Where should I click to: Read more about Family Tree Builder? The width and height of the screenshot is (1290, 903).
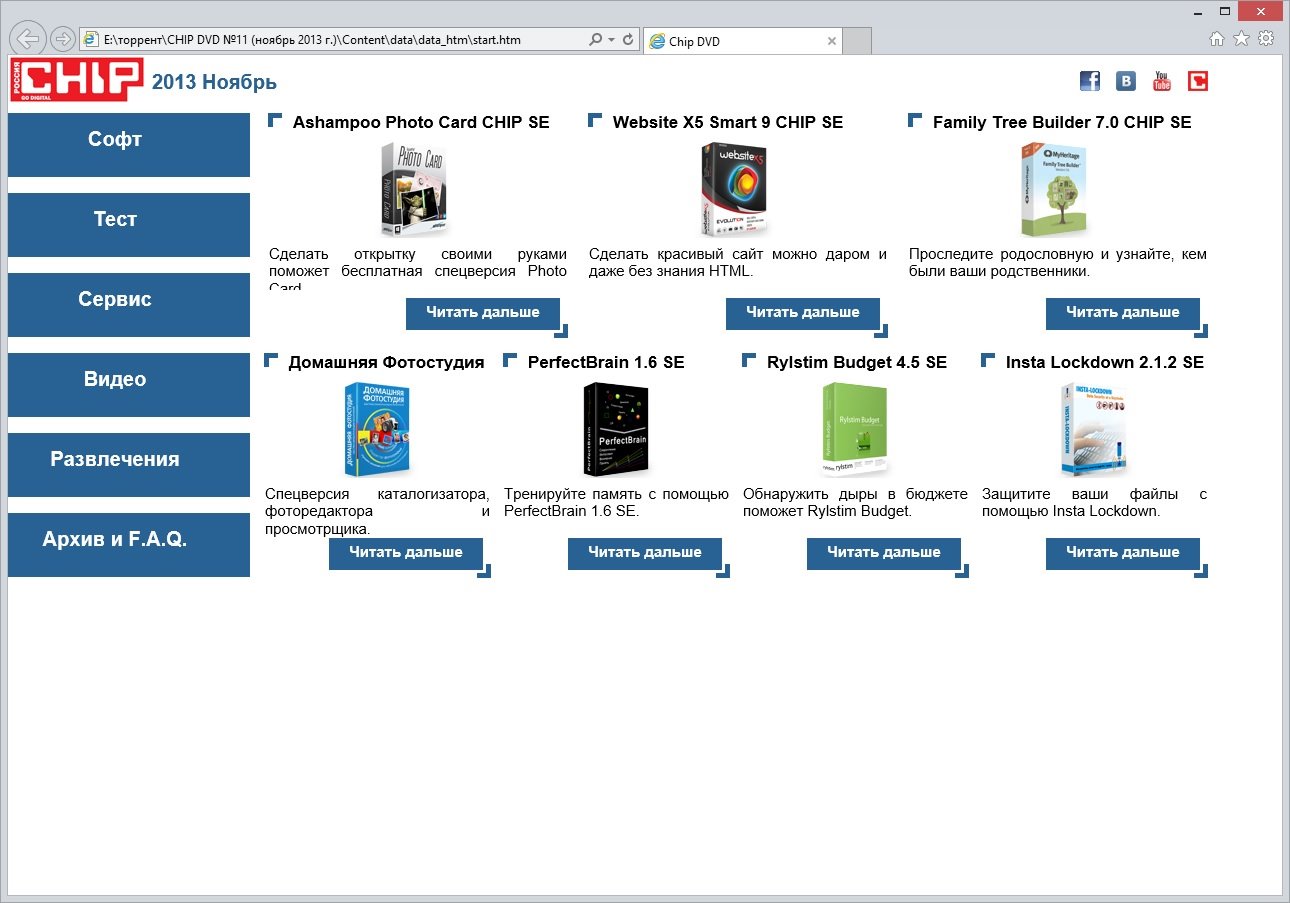click(x=1123, y=313)
